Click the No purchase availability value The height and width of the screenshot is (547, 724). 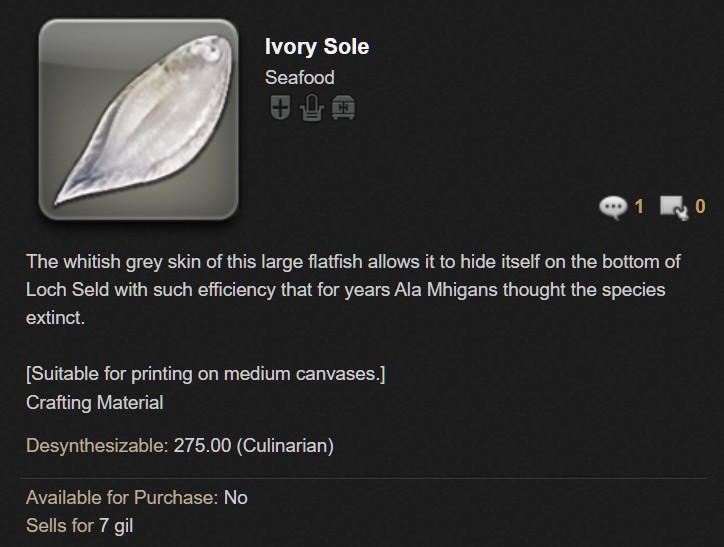coord(236,497)
